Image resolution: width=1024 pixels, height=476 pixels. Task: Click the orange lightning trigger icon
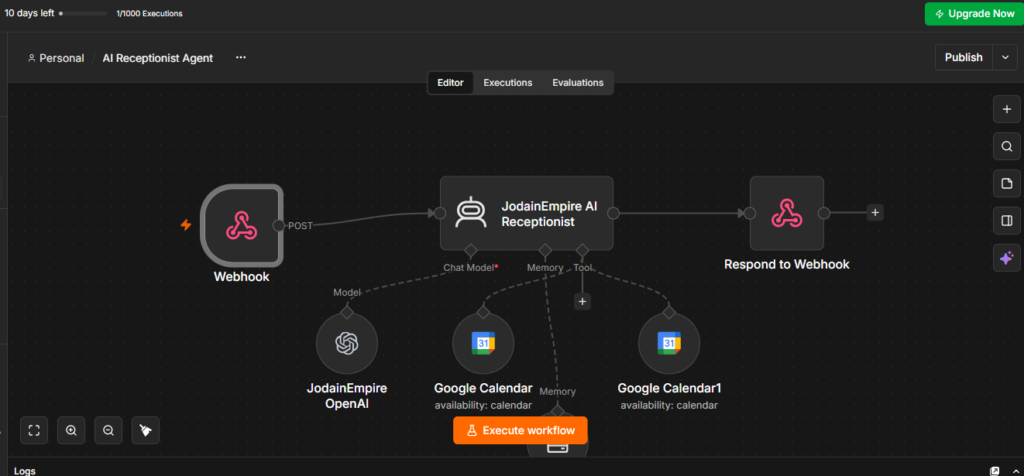pyautogui.click(x=186, y=225)
